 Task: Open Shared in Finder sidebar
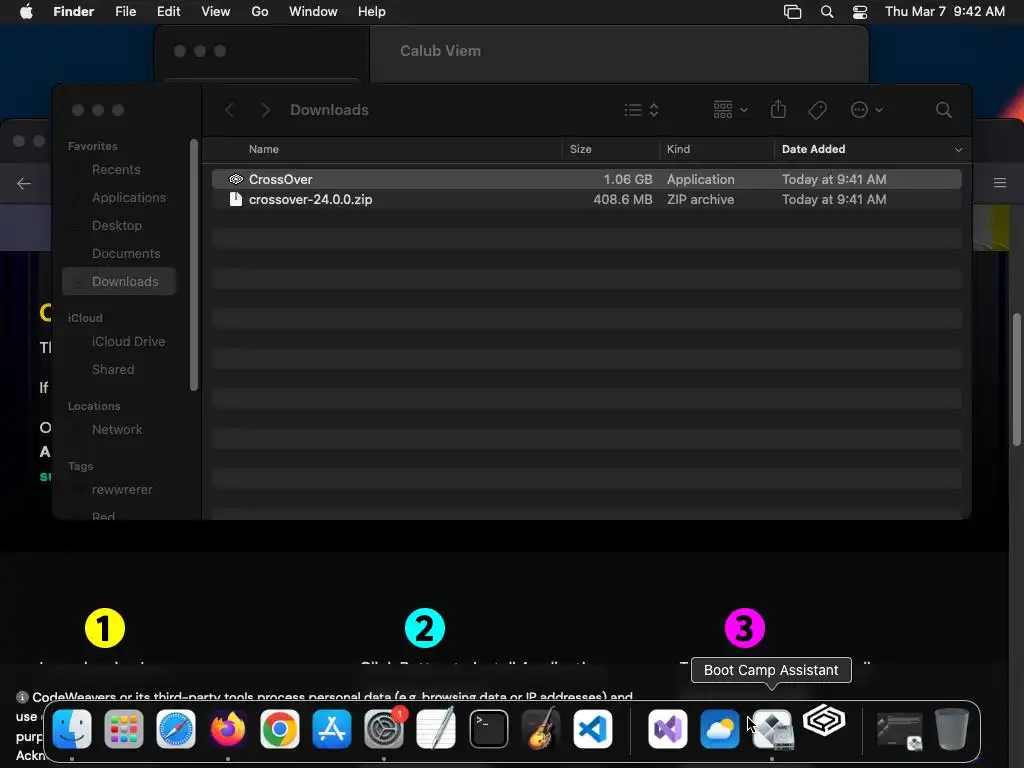pos(112,370)
